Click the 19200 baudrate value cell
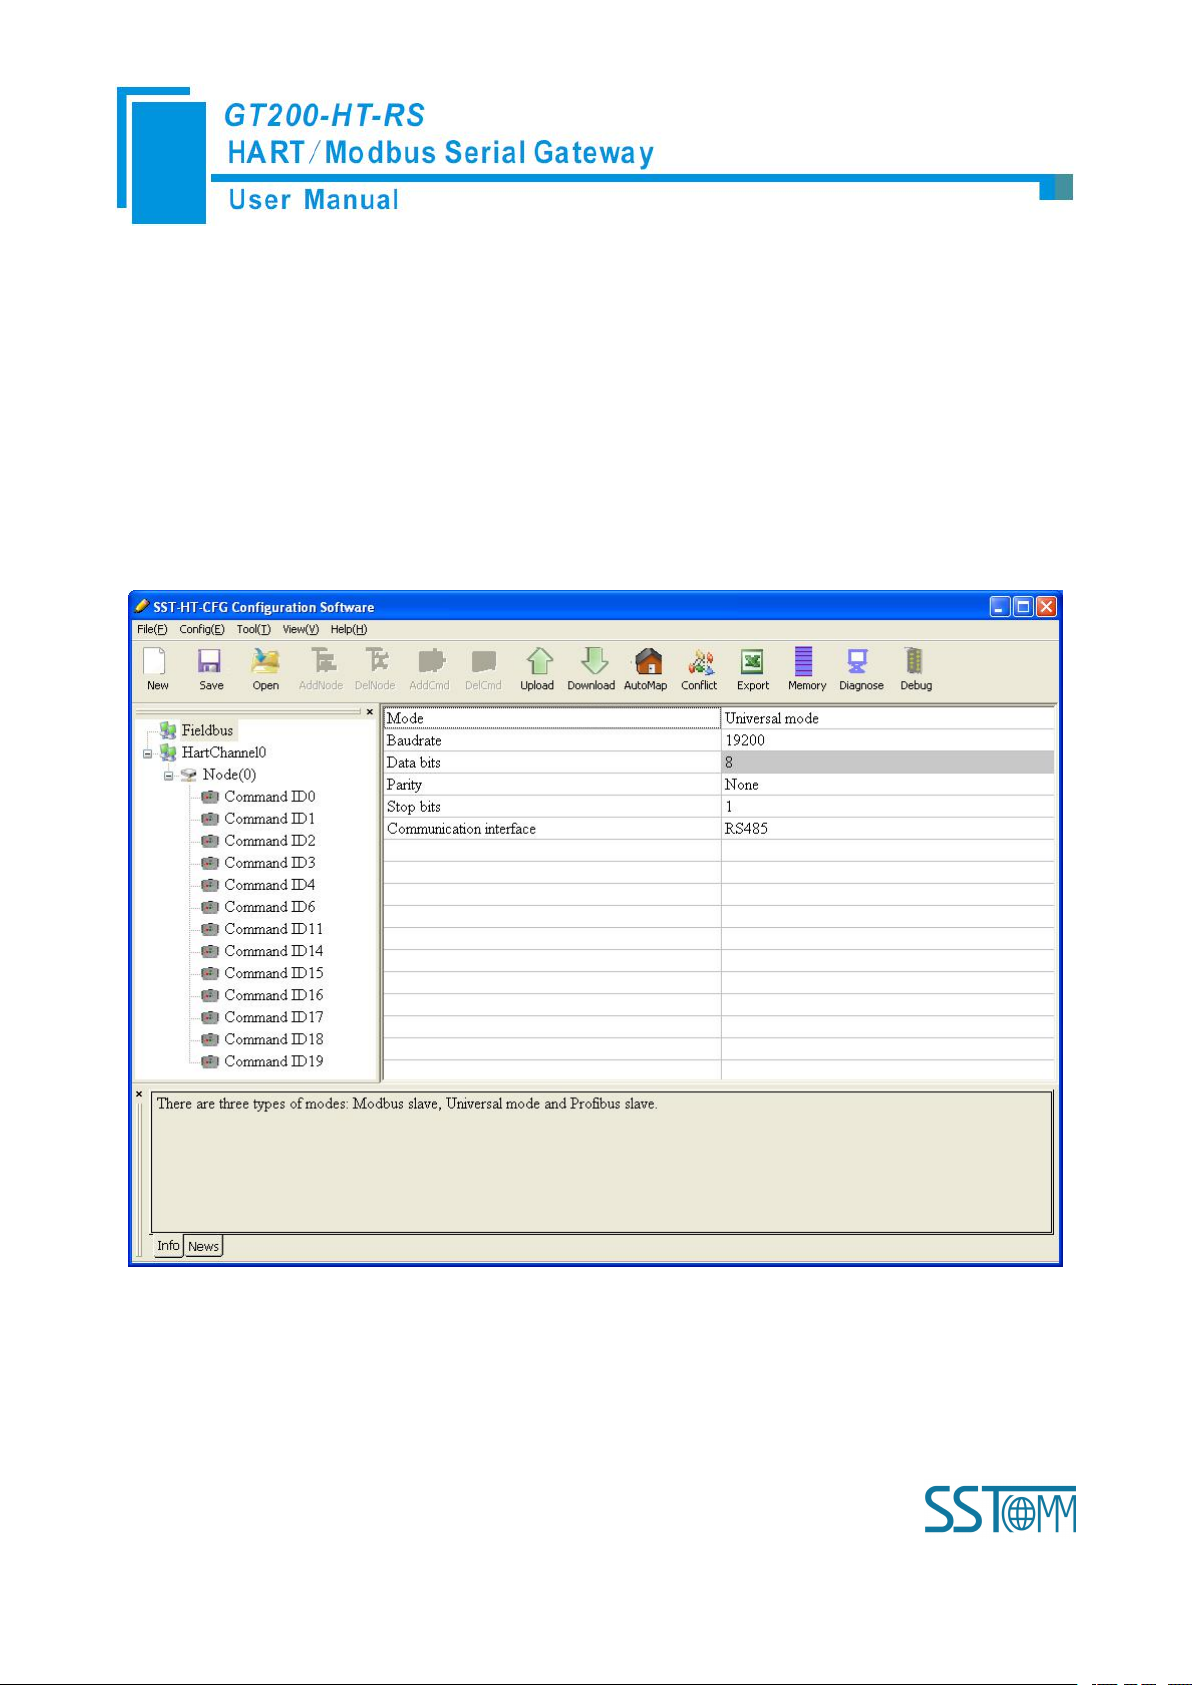The width and height of the screenshot is (1192, 1685). coord(888,740)
